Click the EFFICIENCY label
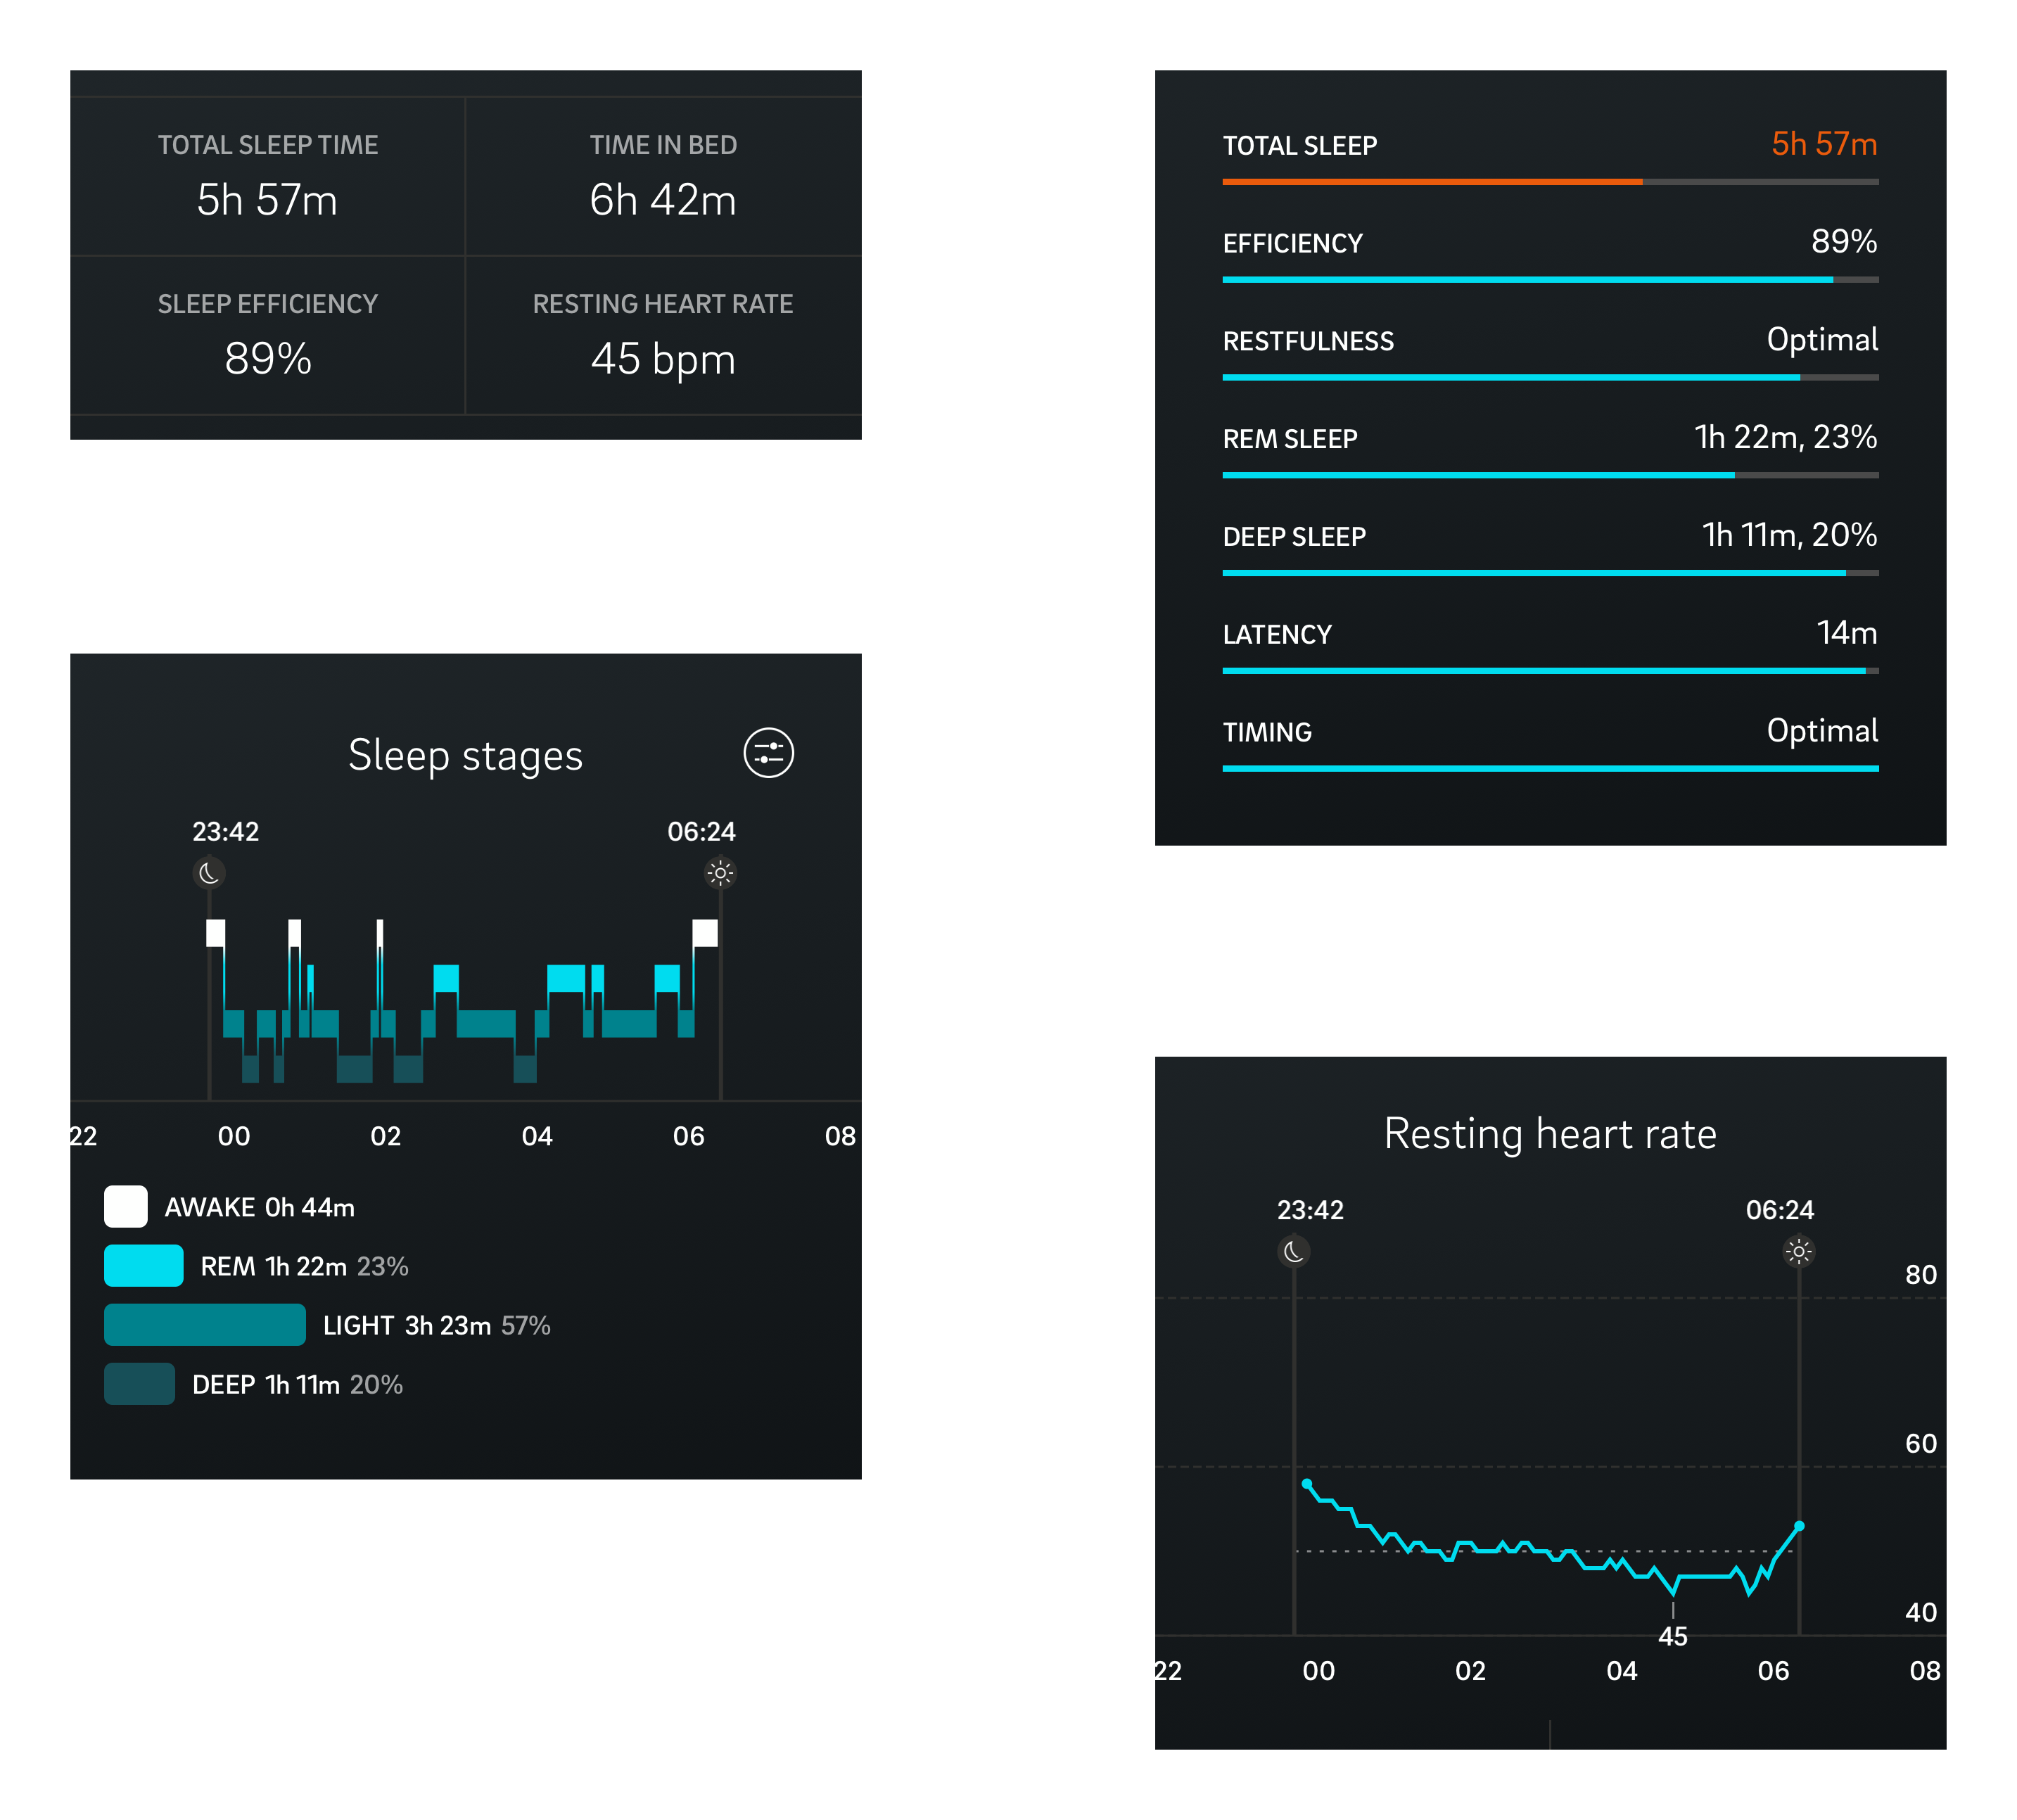The image size is (2017, 1820). click(x=1292, y=244)
